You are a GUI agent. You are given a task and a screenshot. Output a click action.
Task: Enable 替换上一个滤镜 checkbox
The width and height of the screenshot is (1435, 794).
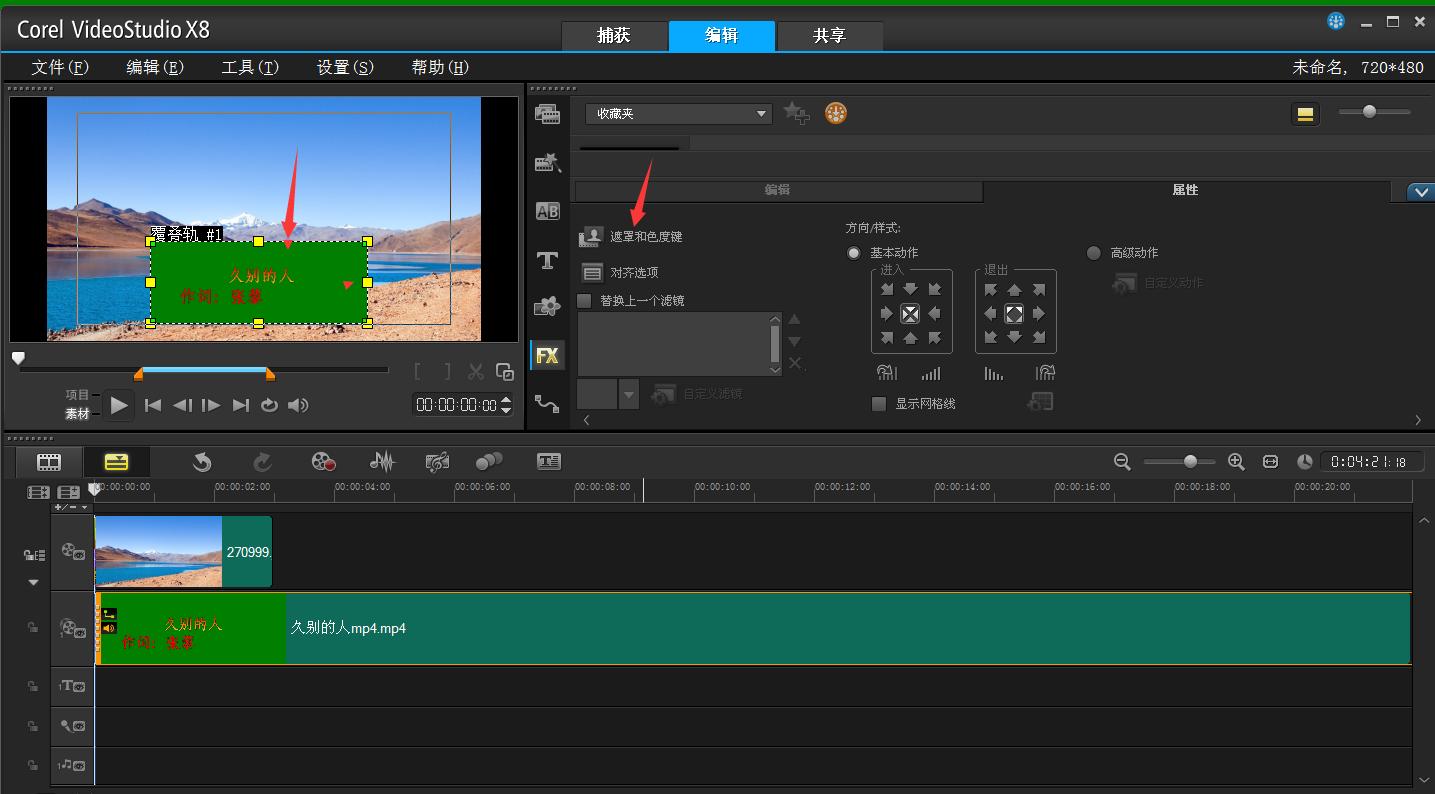(585, 301)
